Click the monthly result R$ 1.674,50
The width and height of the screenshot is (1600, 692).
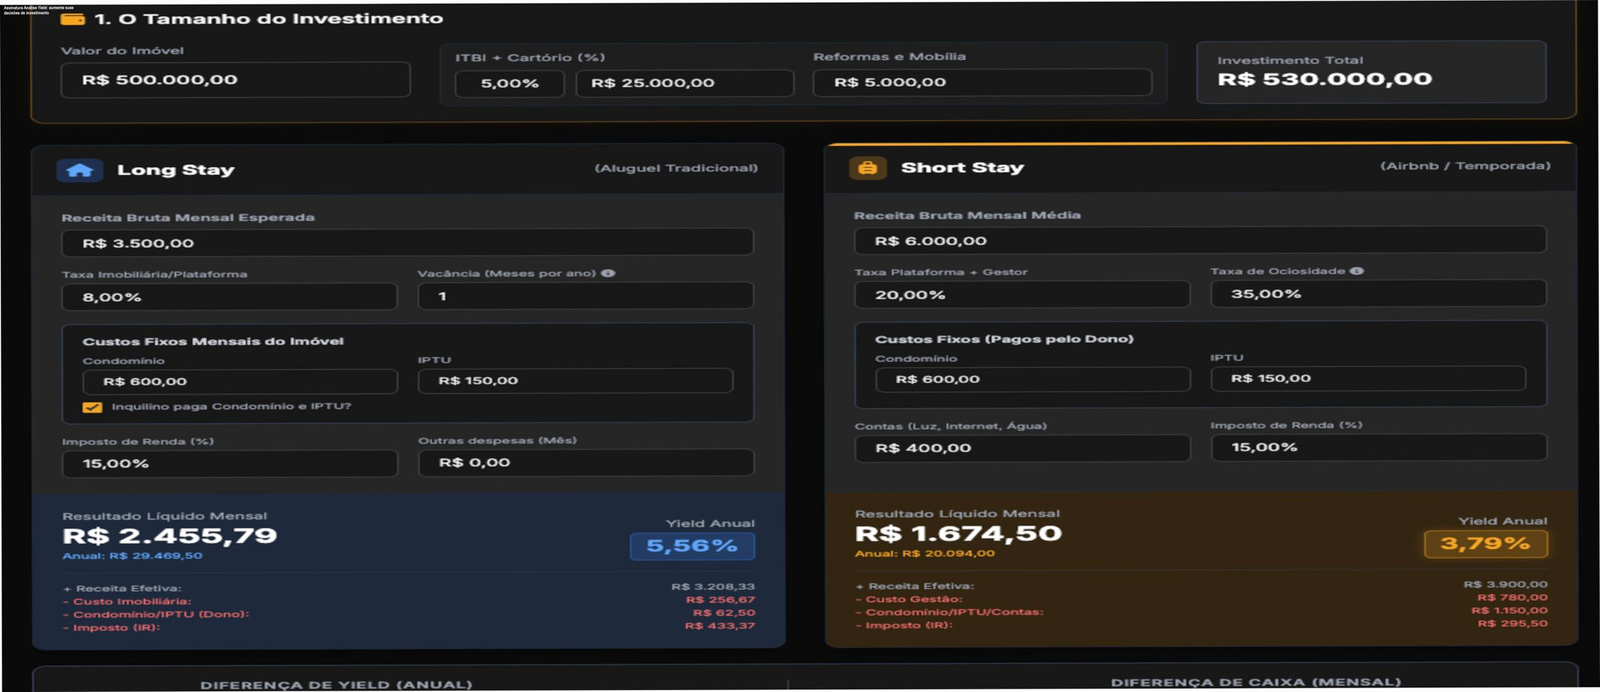[958, 534]
